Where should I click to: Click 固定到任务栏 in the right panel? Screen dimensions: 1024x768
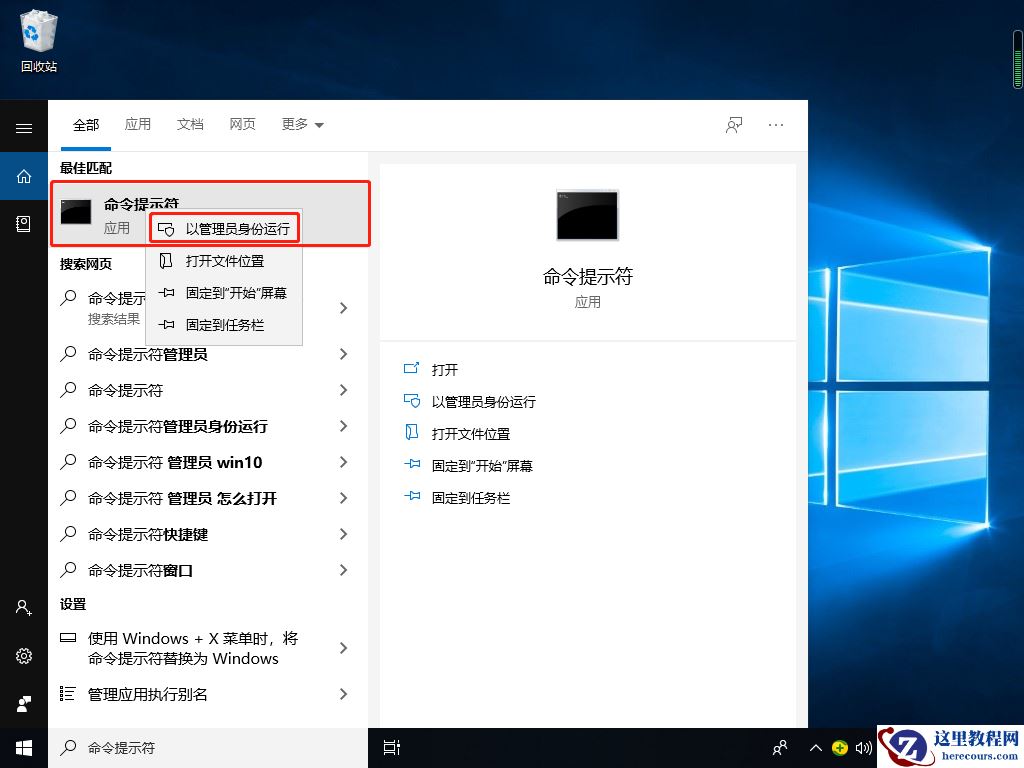click(470, 497)
